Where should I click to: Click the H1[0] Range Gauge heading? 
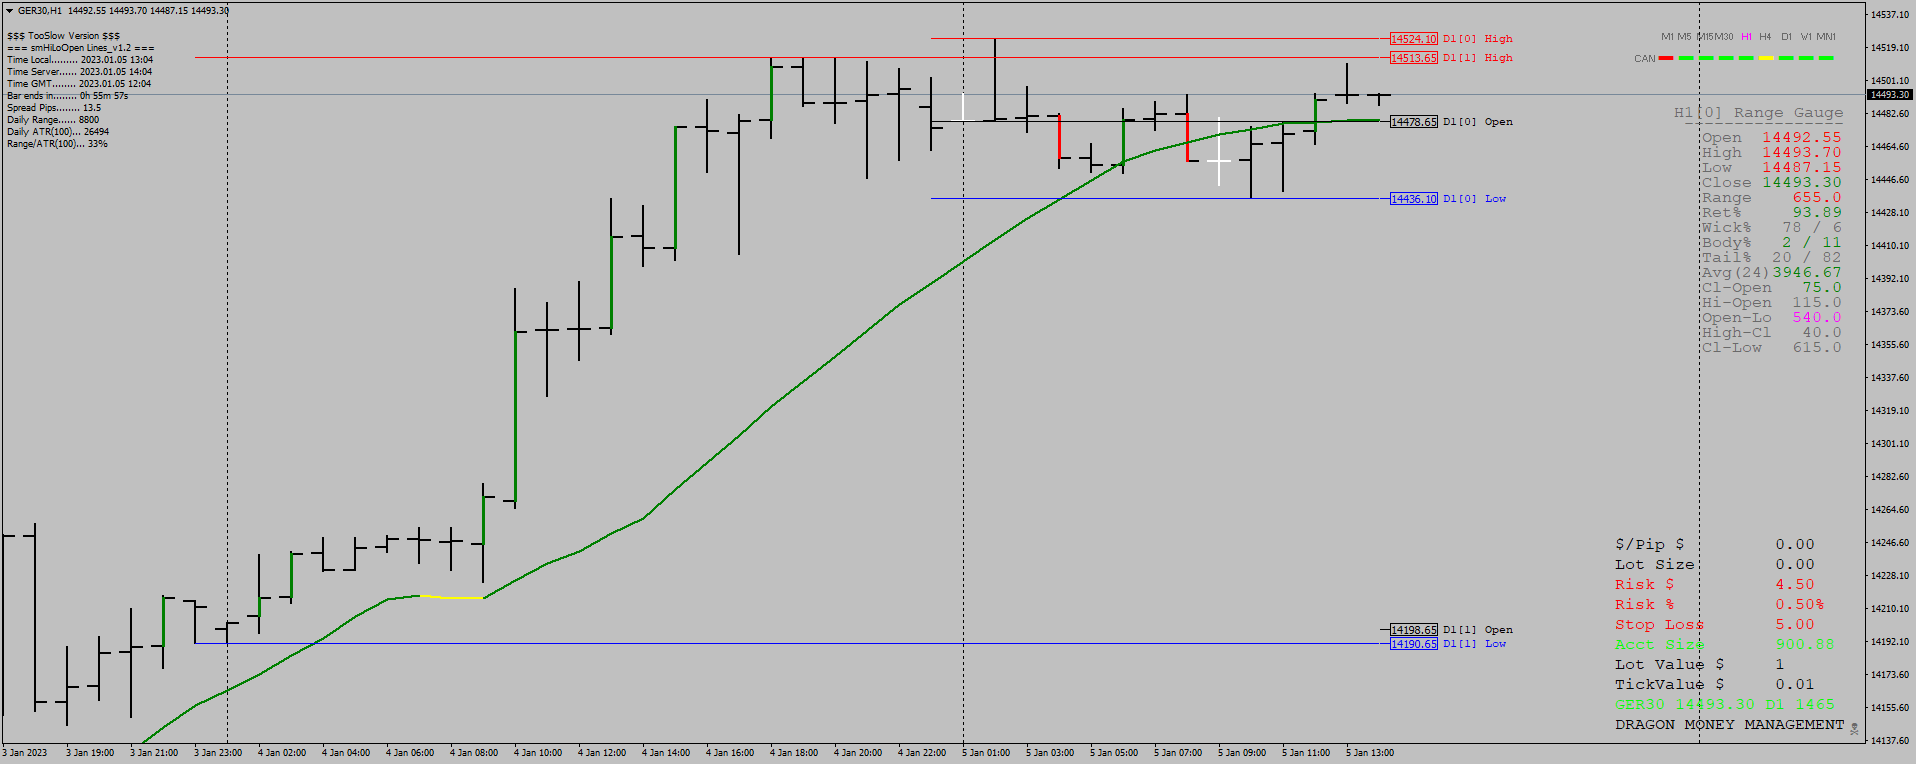tap(1758, 113)
